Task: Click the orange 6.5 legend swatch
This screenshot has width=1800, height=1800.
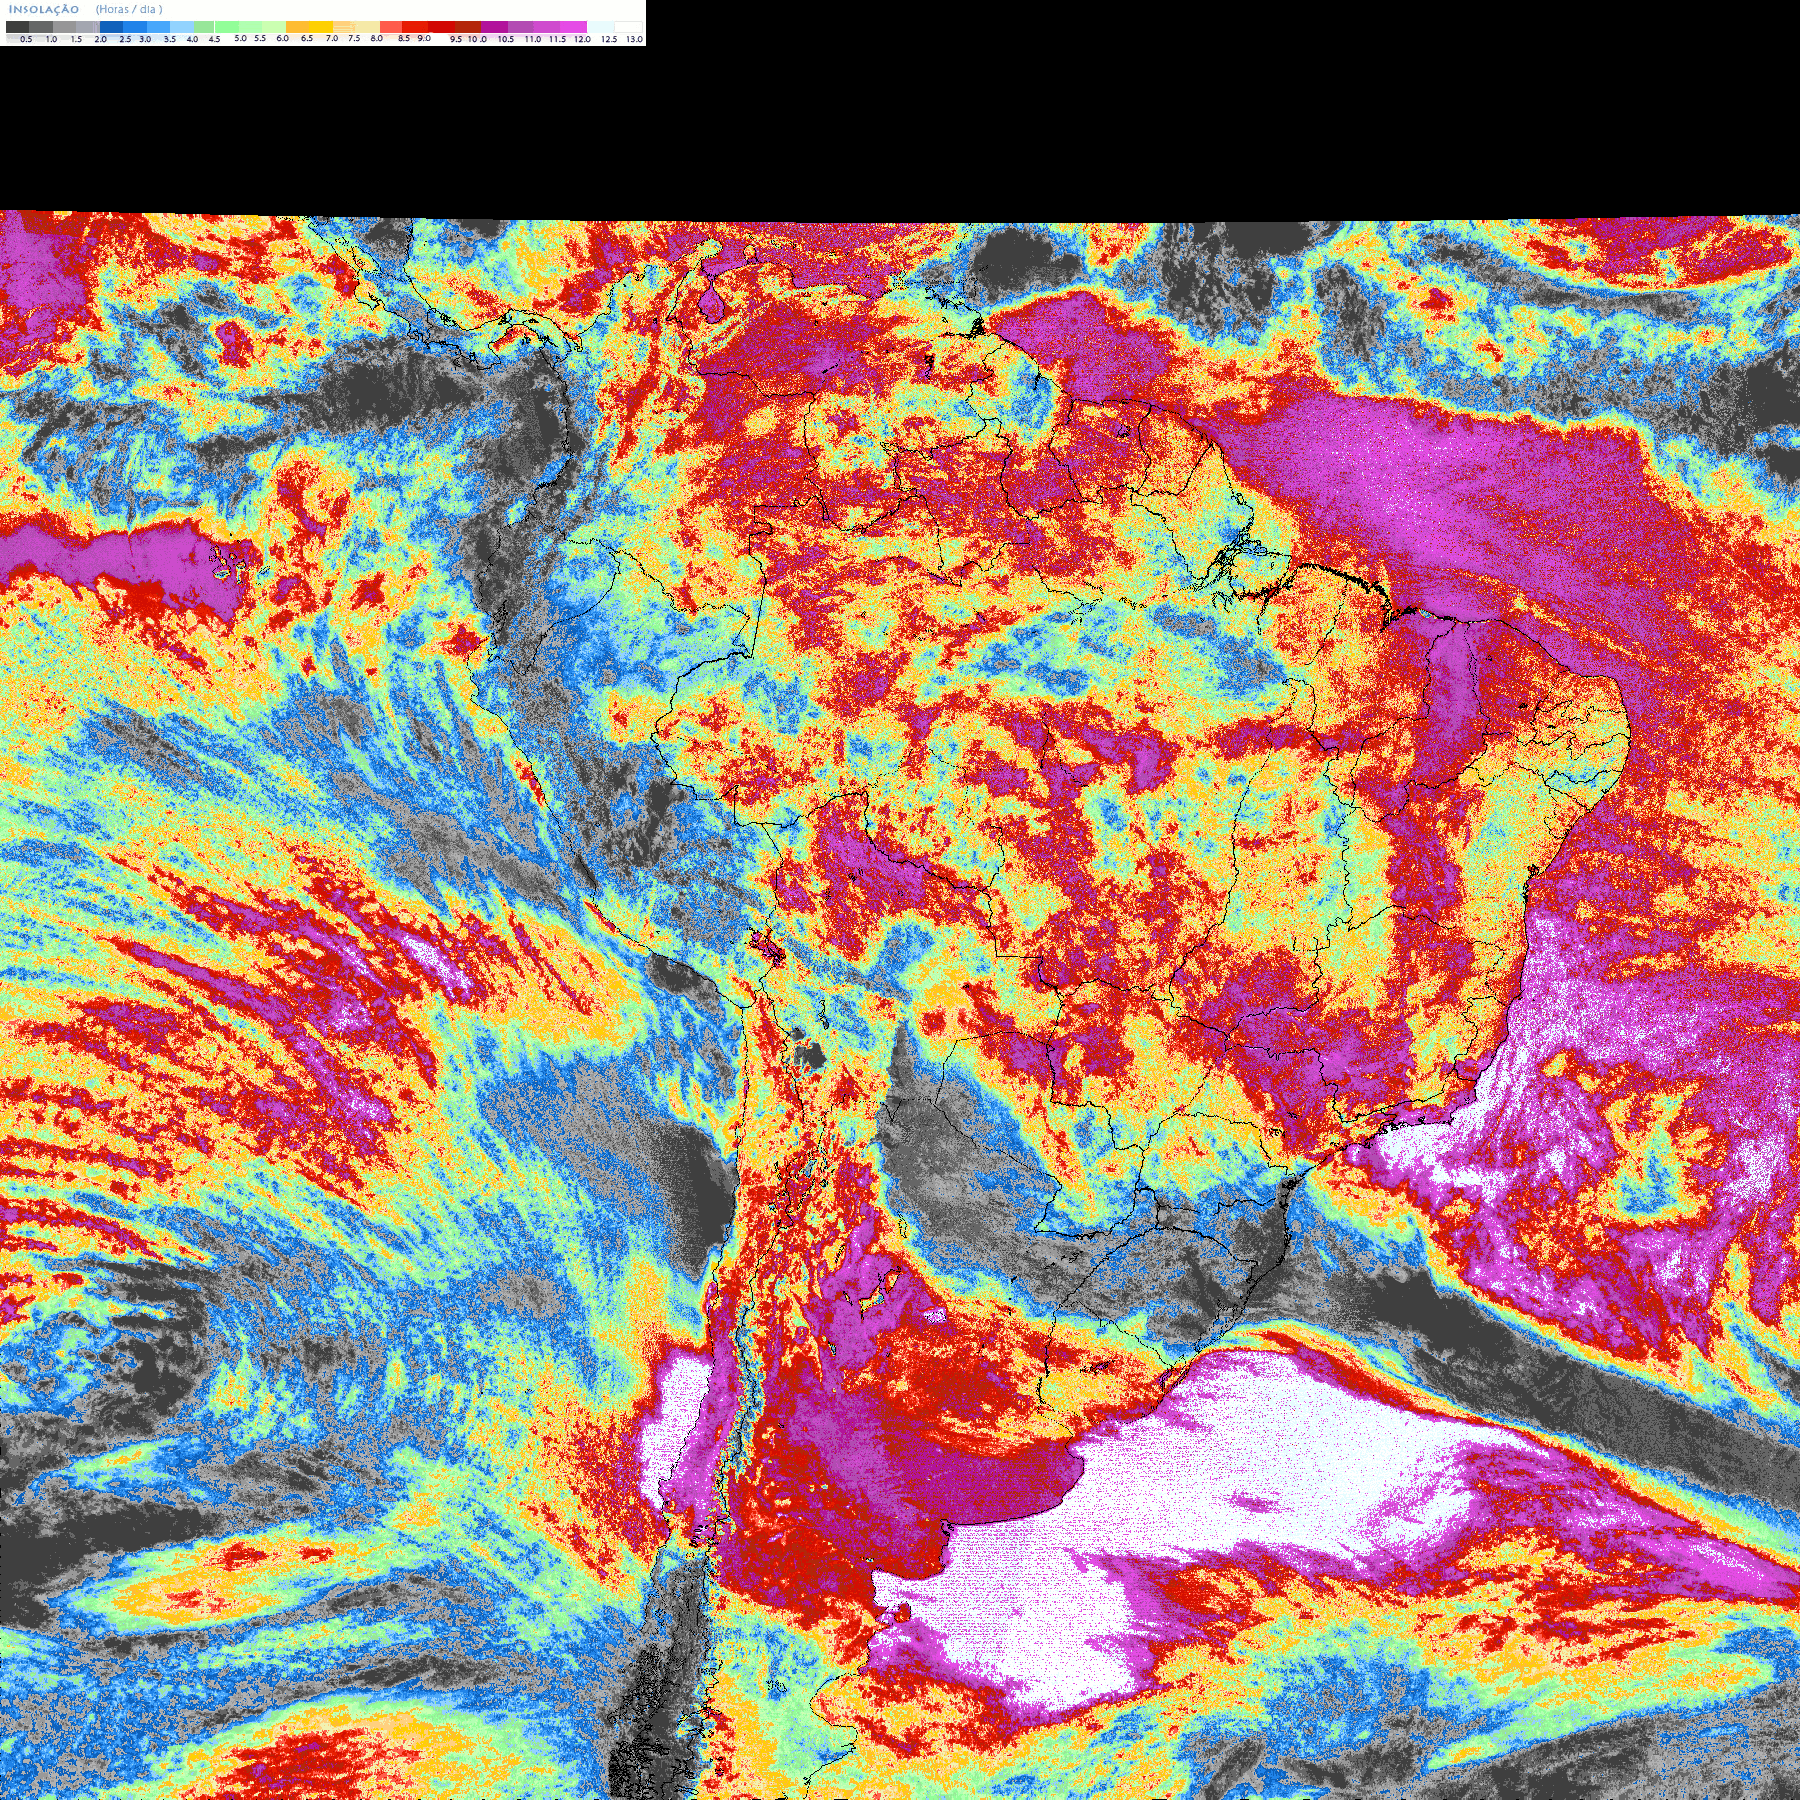Action: (x=298, y=27)
